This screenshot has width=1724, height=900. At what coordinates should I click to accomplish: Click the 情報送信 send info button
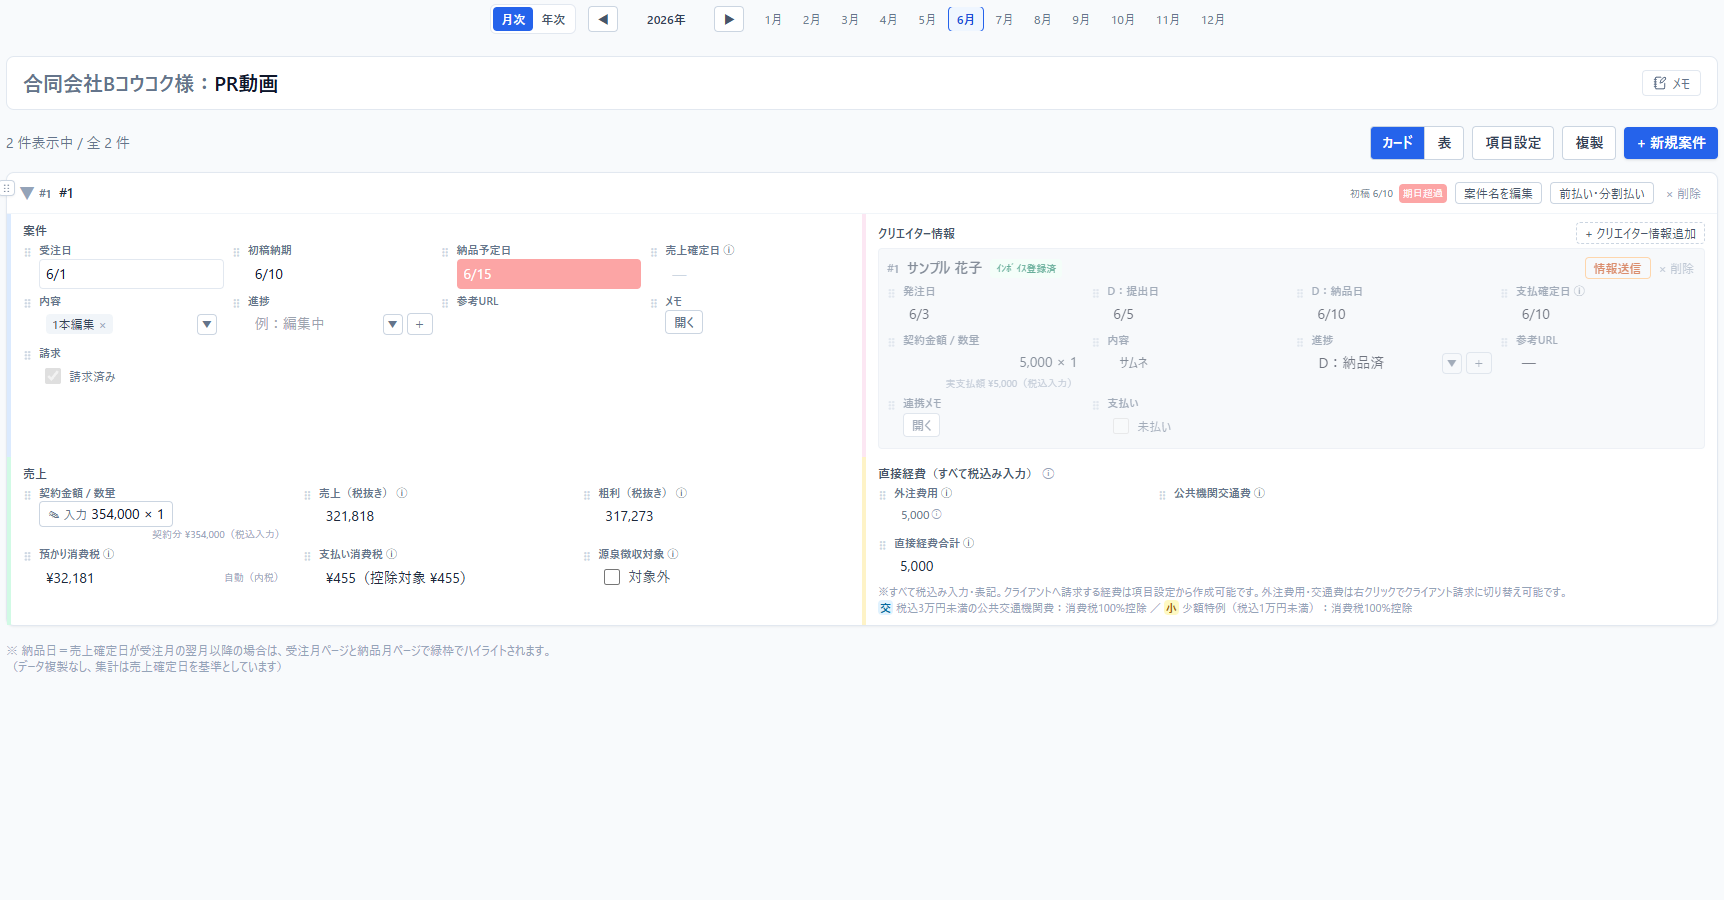[1617, 268]
